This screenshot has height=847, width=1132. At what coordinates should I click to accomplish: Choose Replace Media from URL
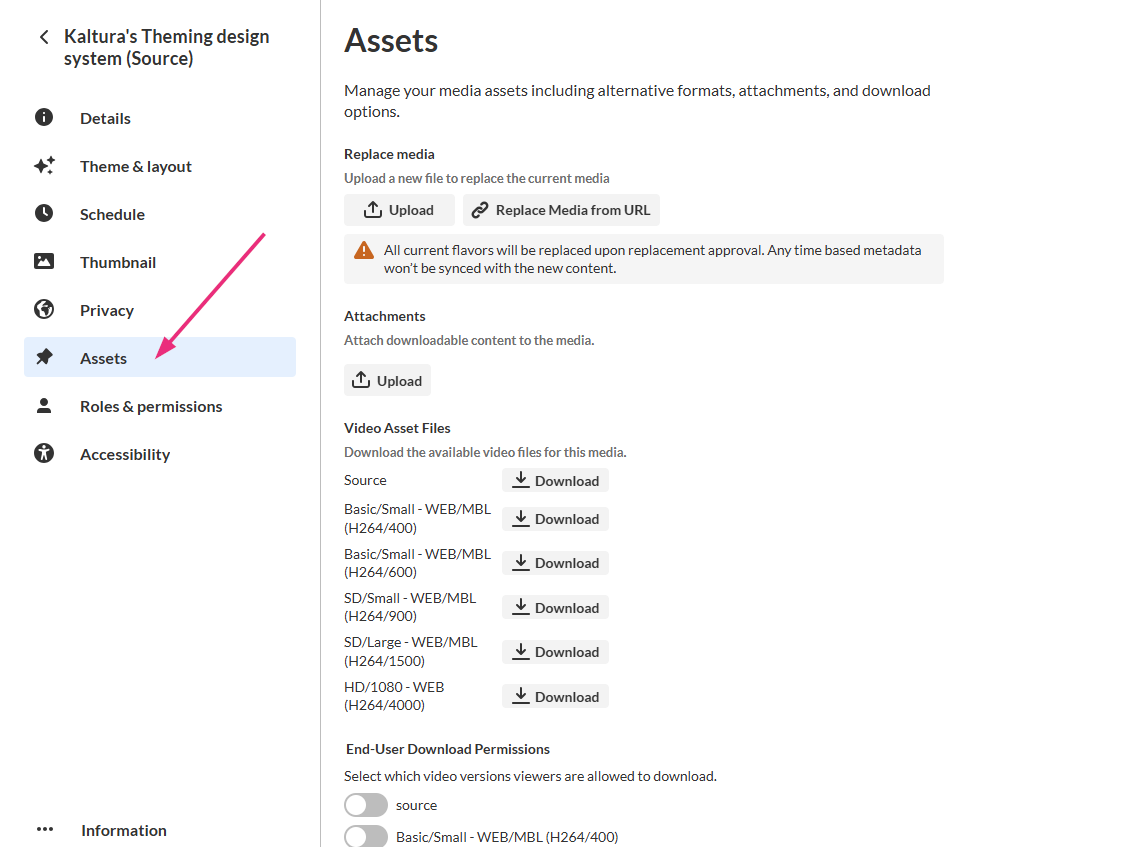click(x=561, y=210)
